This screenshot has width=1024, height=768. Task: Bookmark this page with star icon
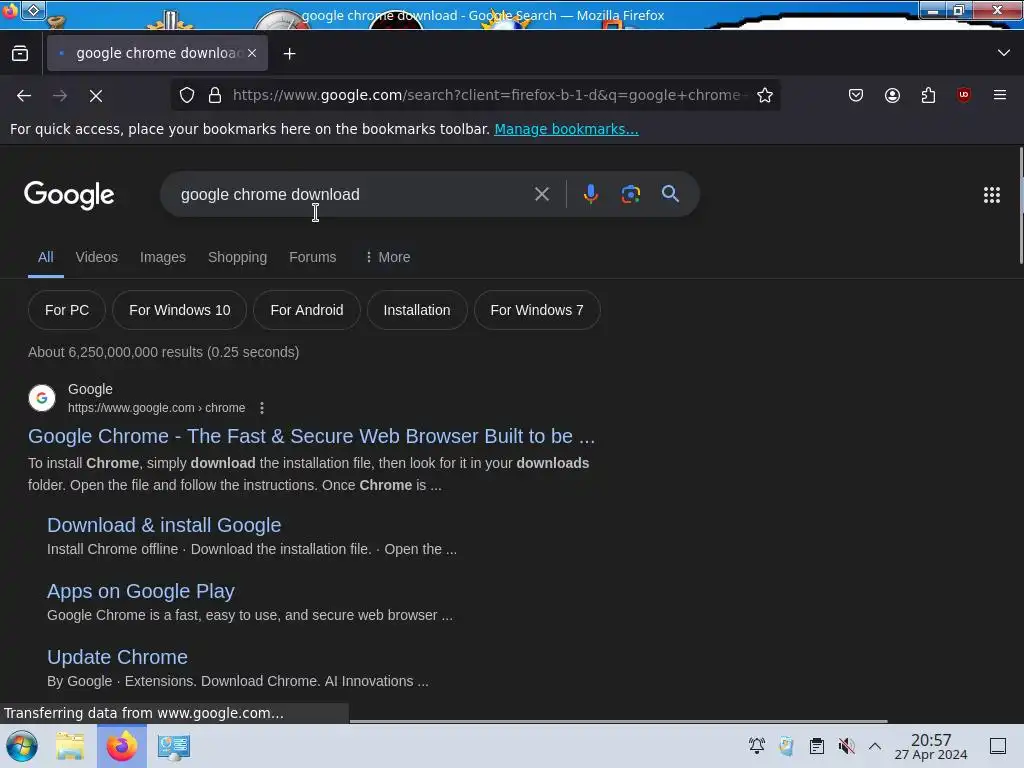(x=765, y=95)
